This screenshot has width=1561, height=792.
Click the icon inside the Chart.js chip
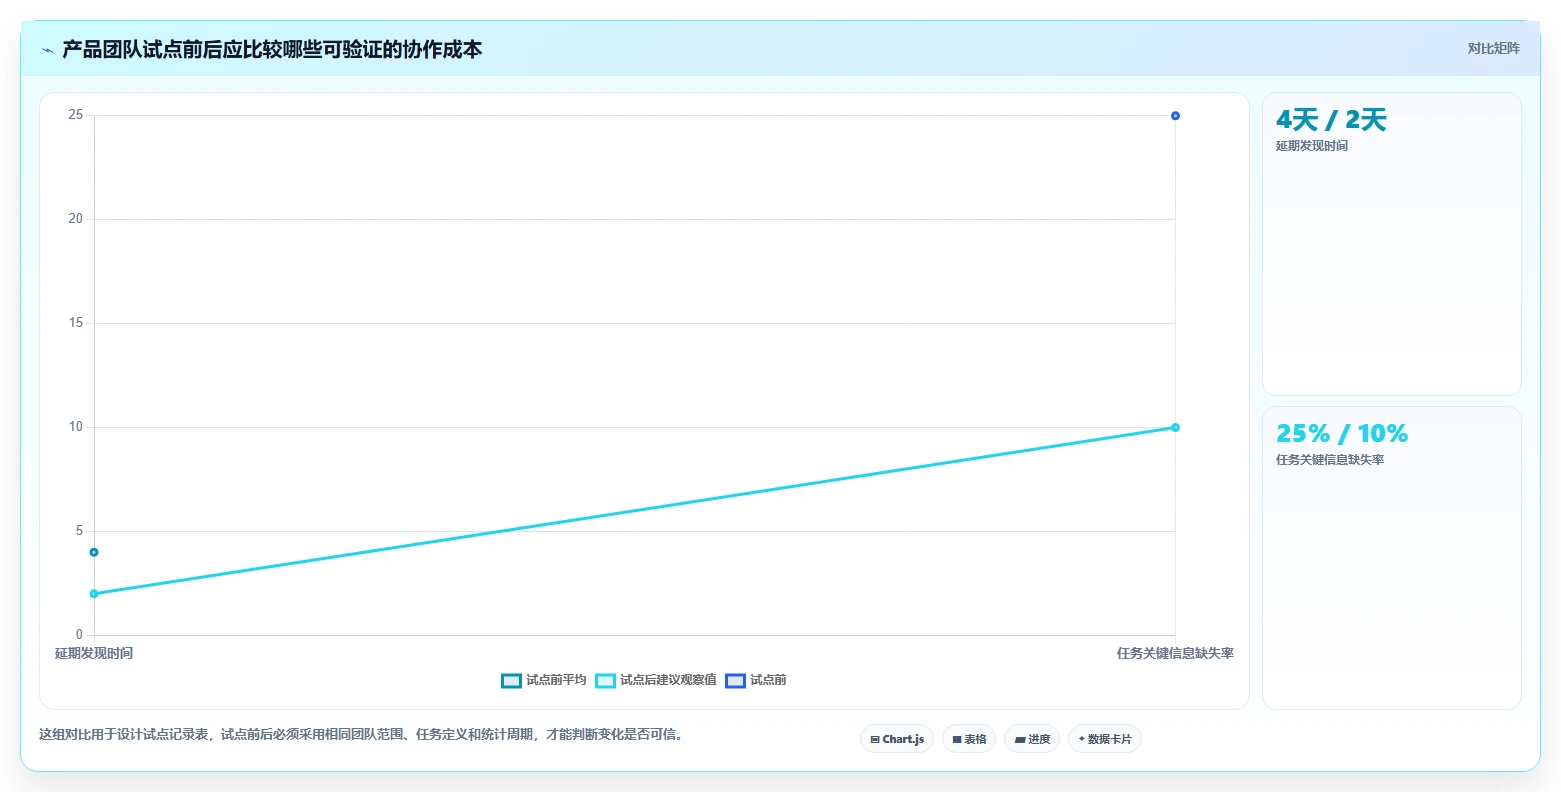click(x=875, y=740)
